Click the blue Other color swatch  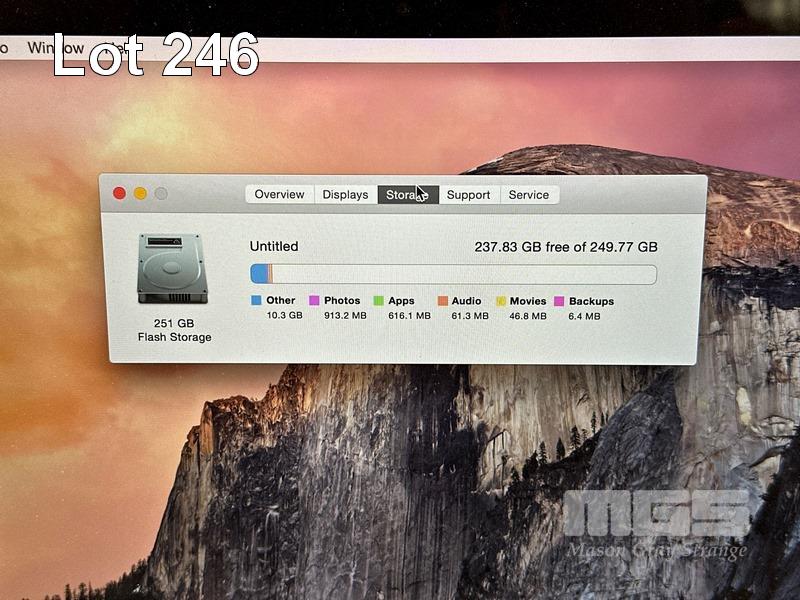pyautogui.click(x=256, y=300)
